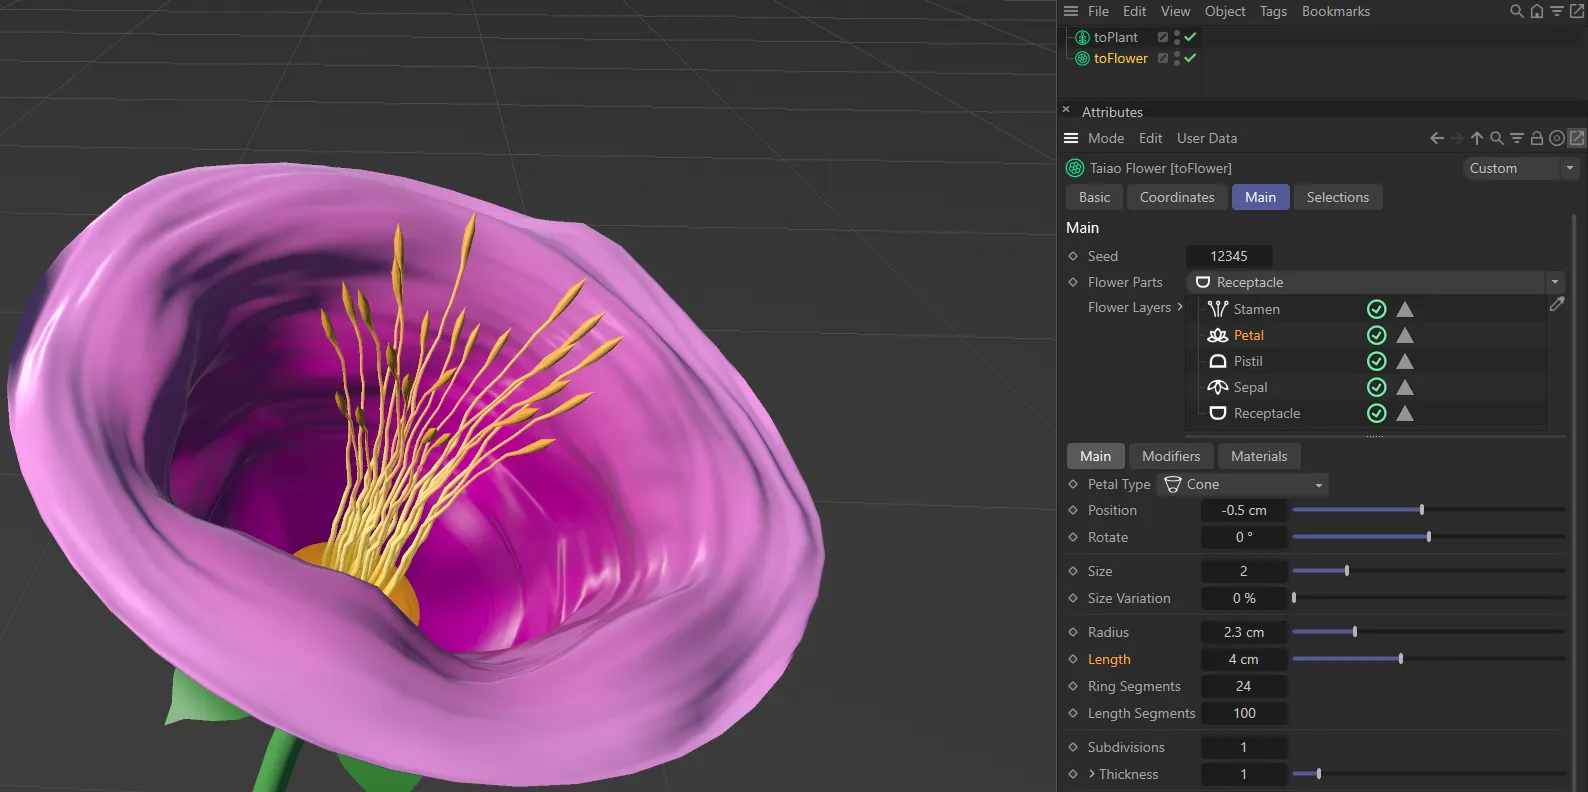This screenshot has height=792, width=1588.
Task: Click the toFlower layer tag square
Action: coord(1163,58)
